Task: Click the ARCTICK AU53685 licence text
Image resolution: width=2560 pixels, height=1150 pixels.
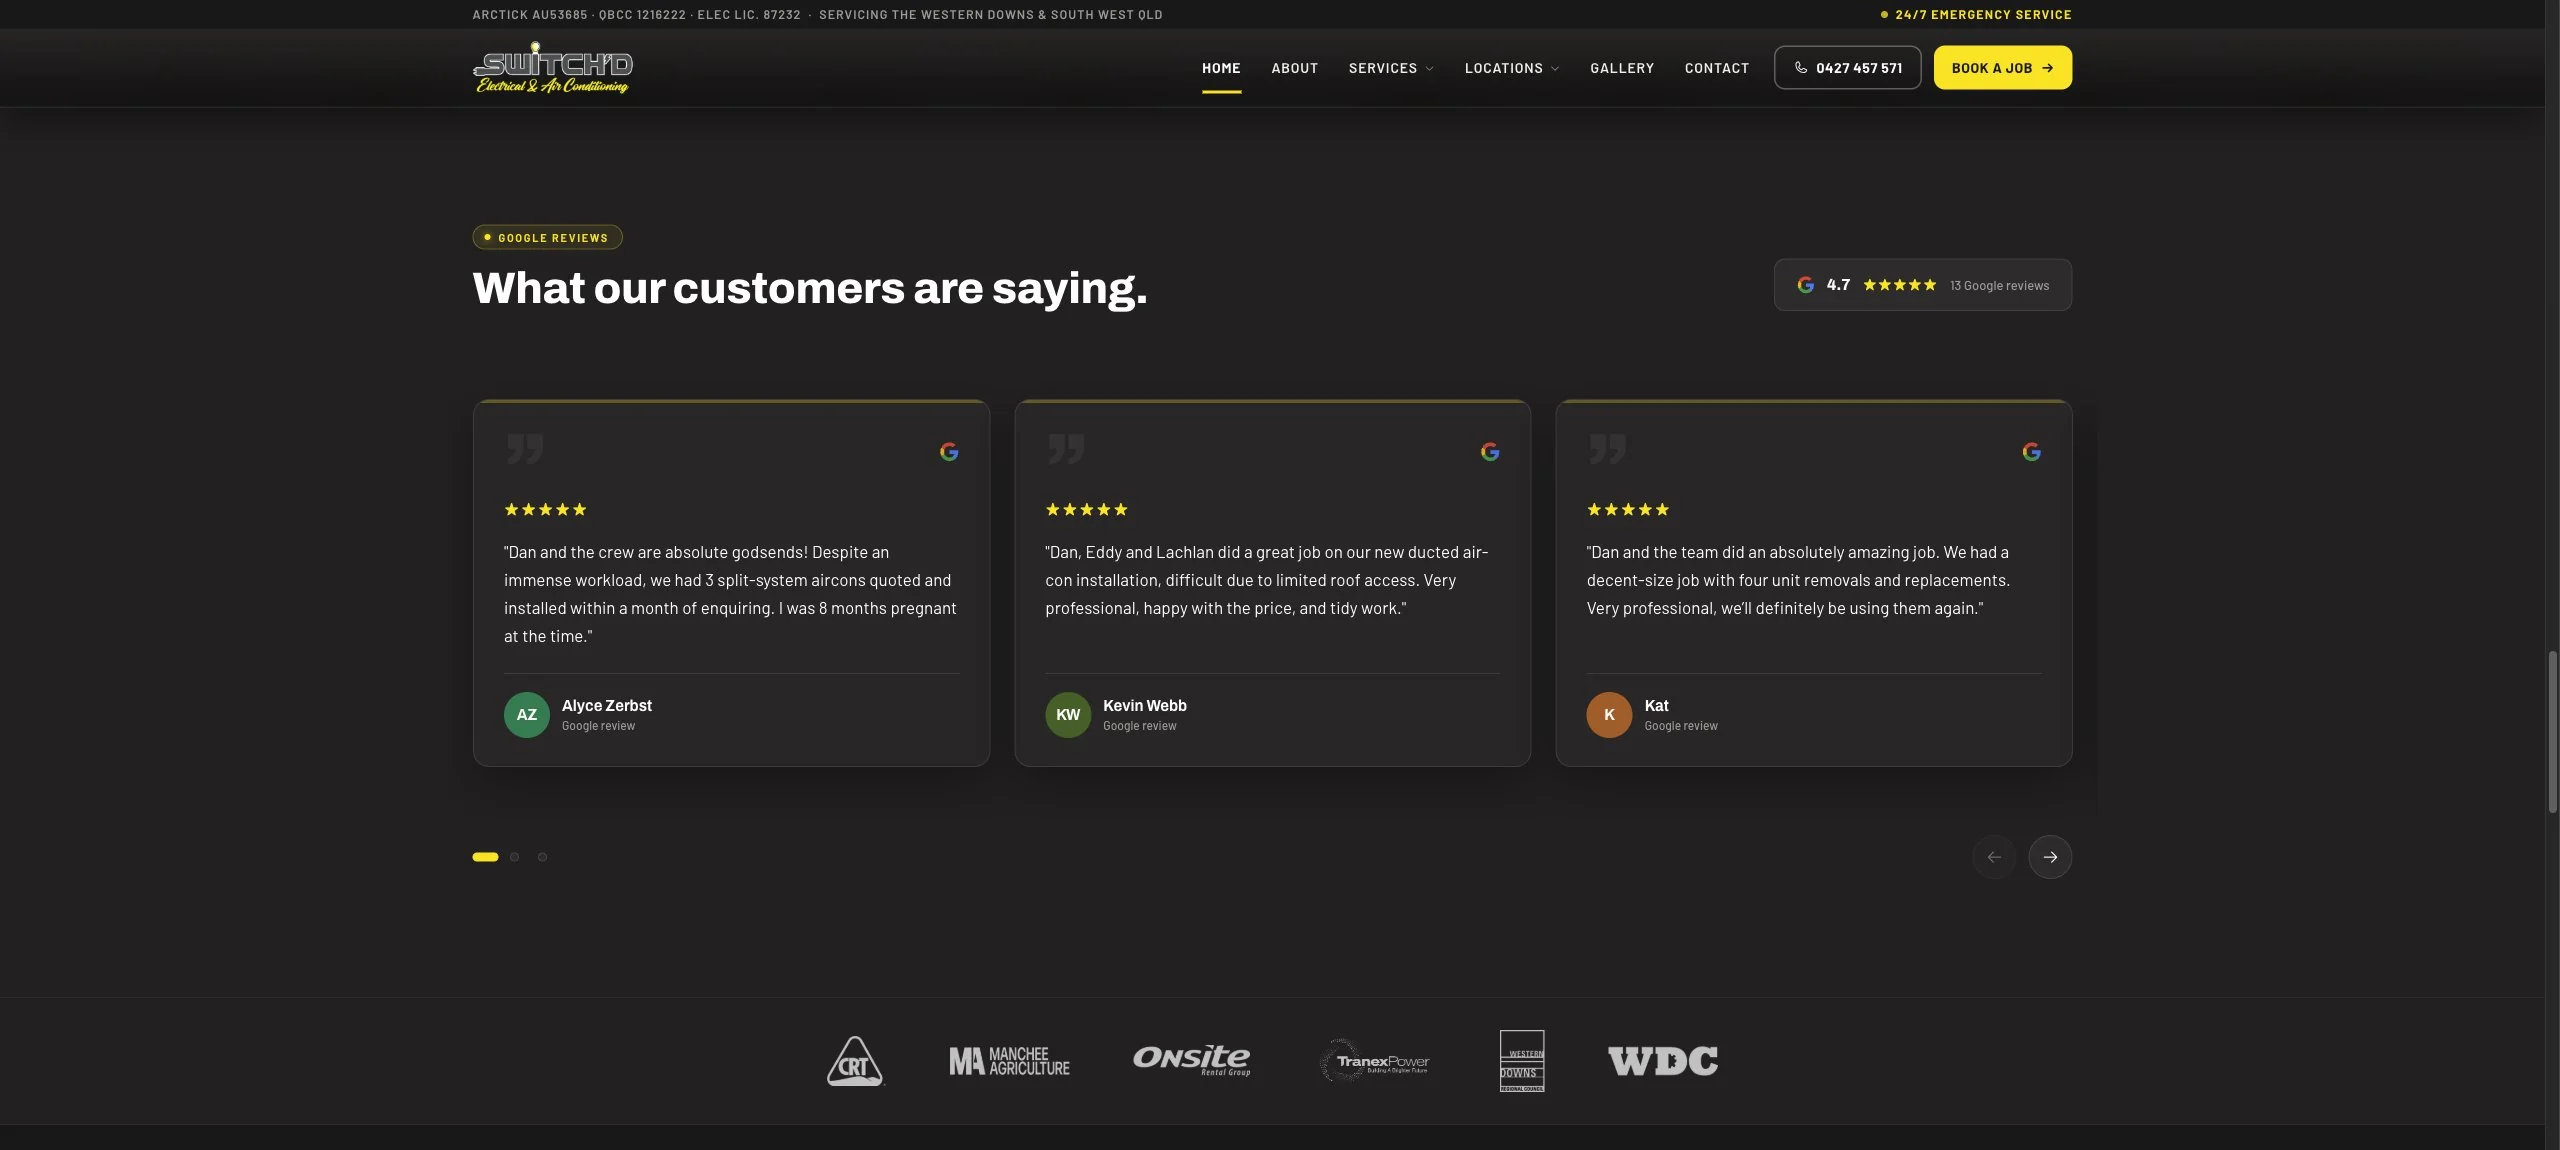Action: click(530, 15)
